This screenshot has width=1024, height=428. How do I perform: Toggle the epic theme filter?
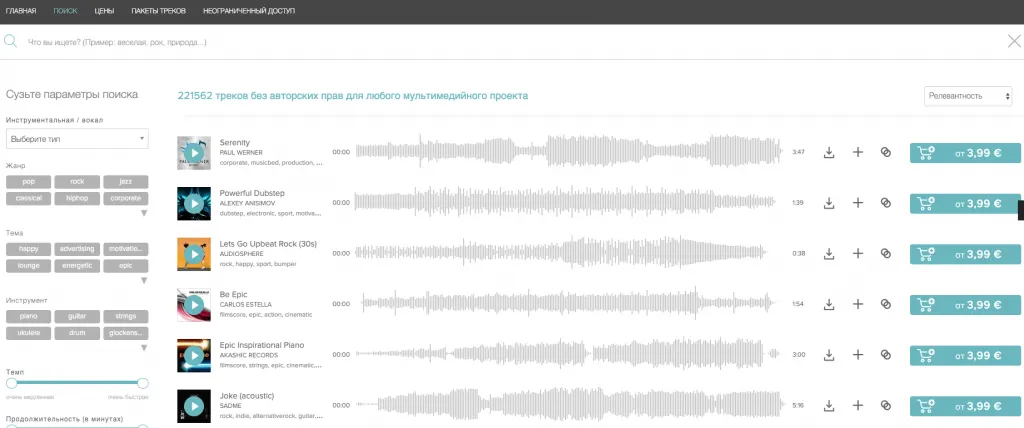[x=126, y=266]
